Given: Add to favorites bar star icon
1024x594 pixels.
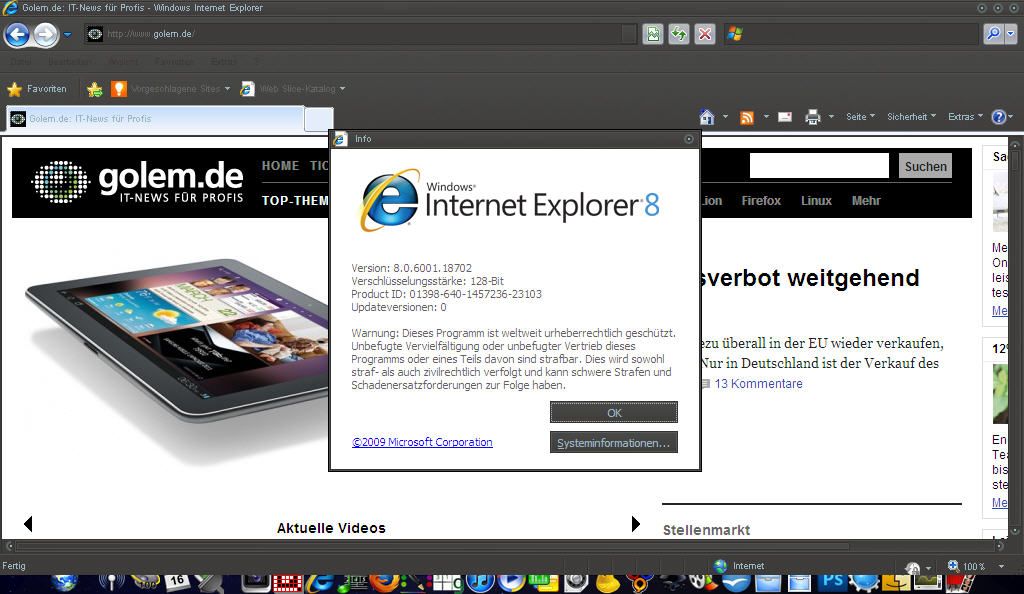Looking at the screenshot, I should (x=95, y=89).
